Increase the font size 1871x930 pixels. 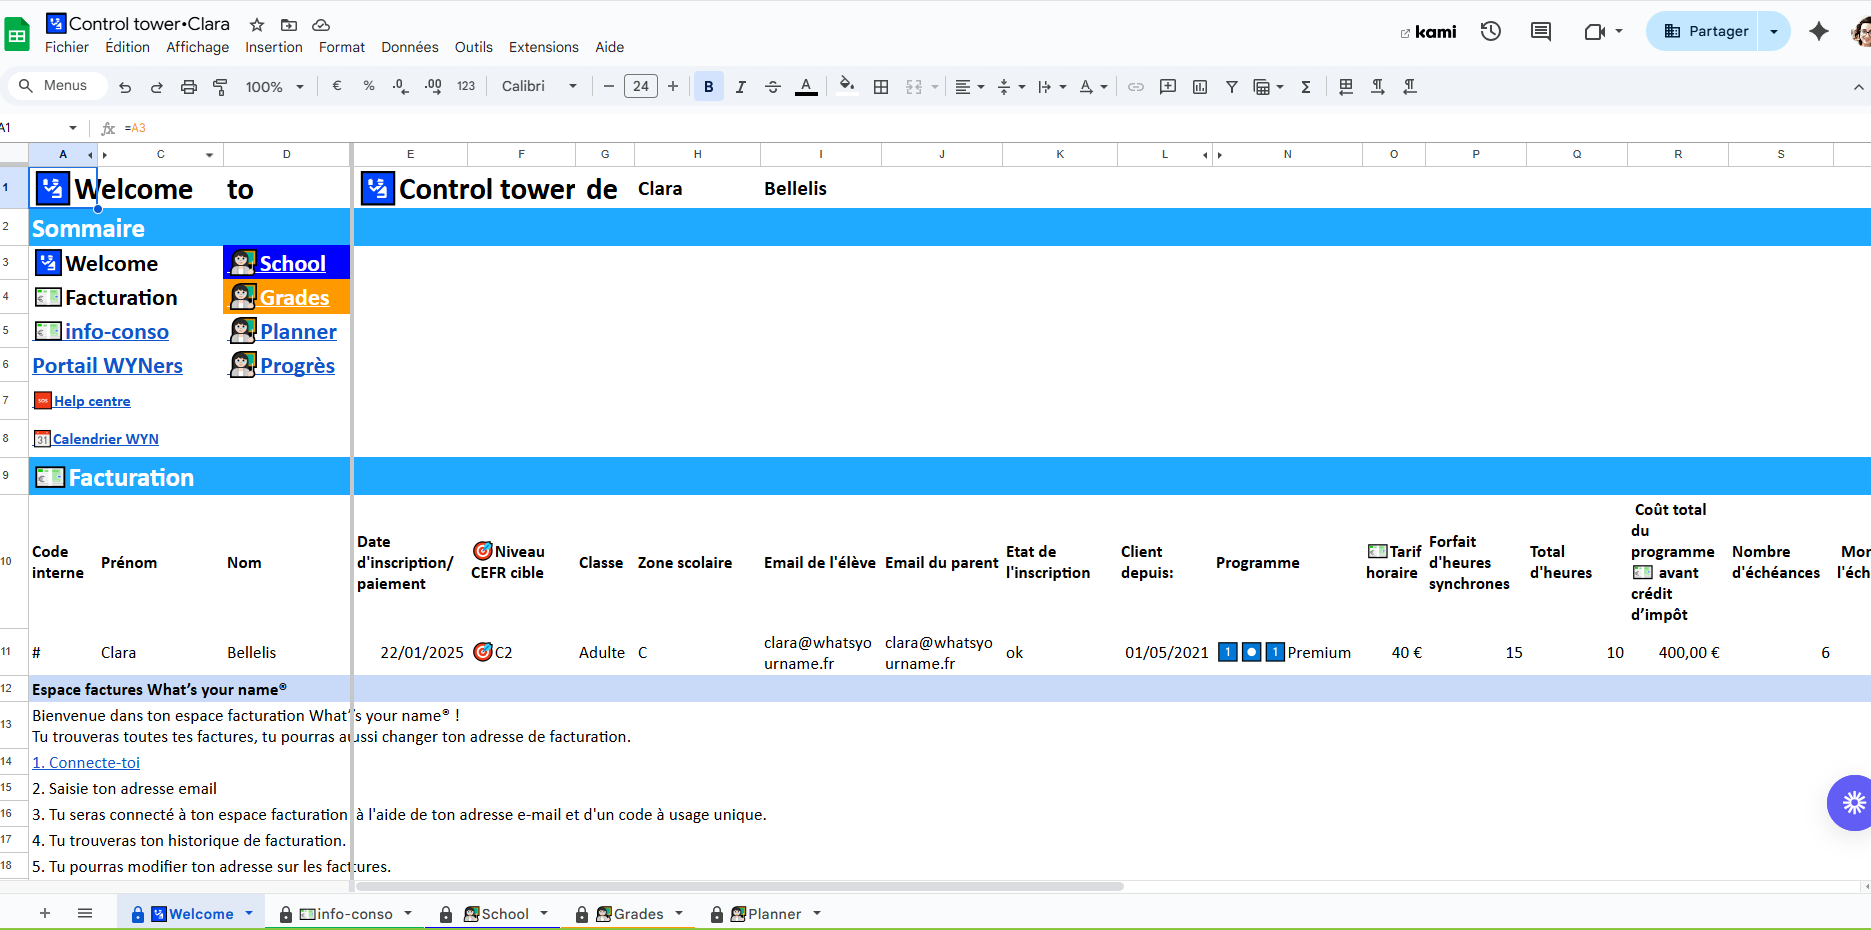point(673,86)
